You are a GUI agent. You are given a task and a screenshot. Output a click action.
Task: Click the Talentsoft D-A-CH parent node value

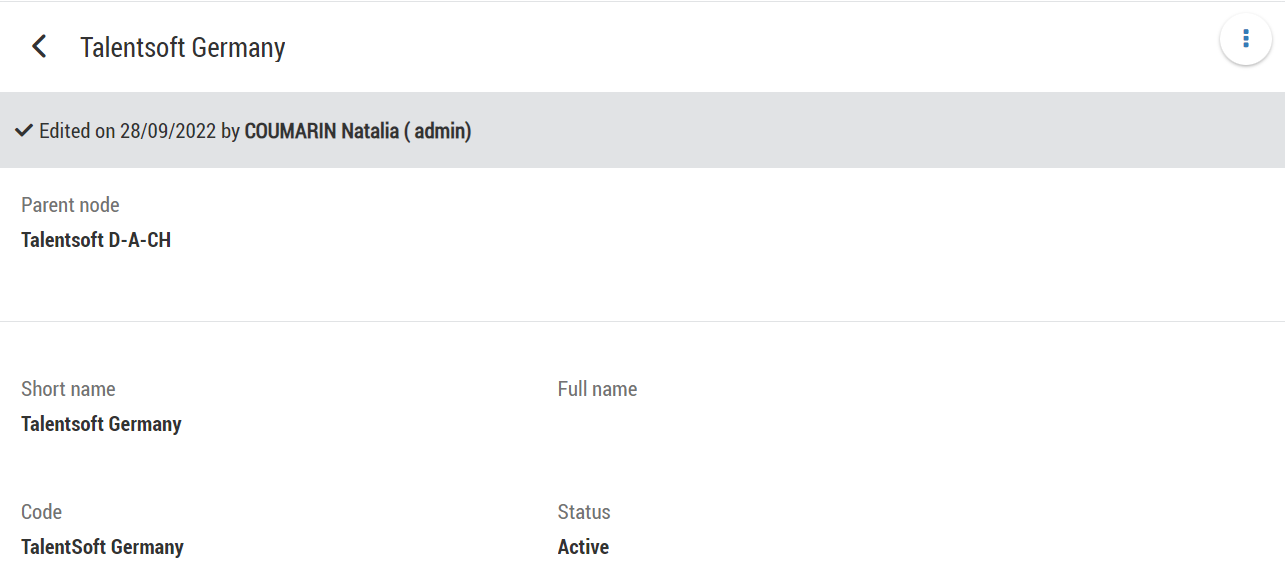pos(96,240)
